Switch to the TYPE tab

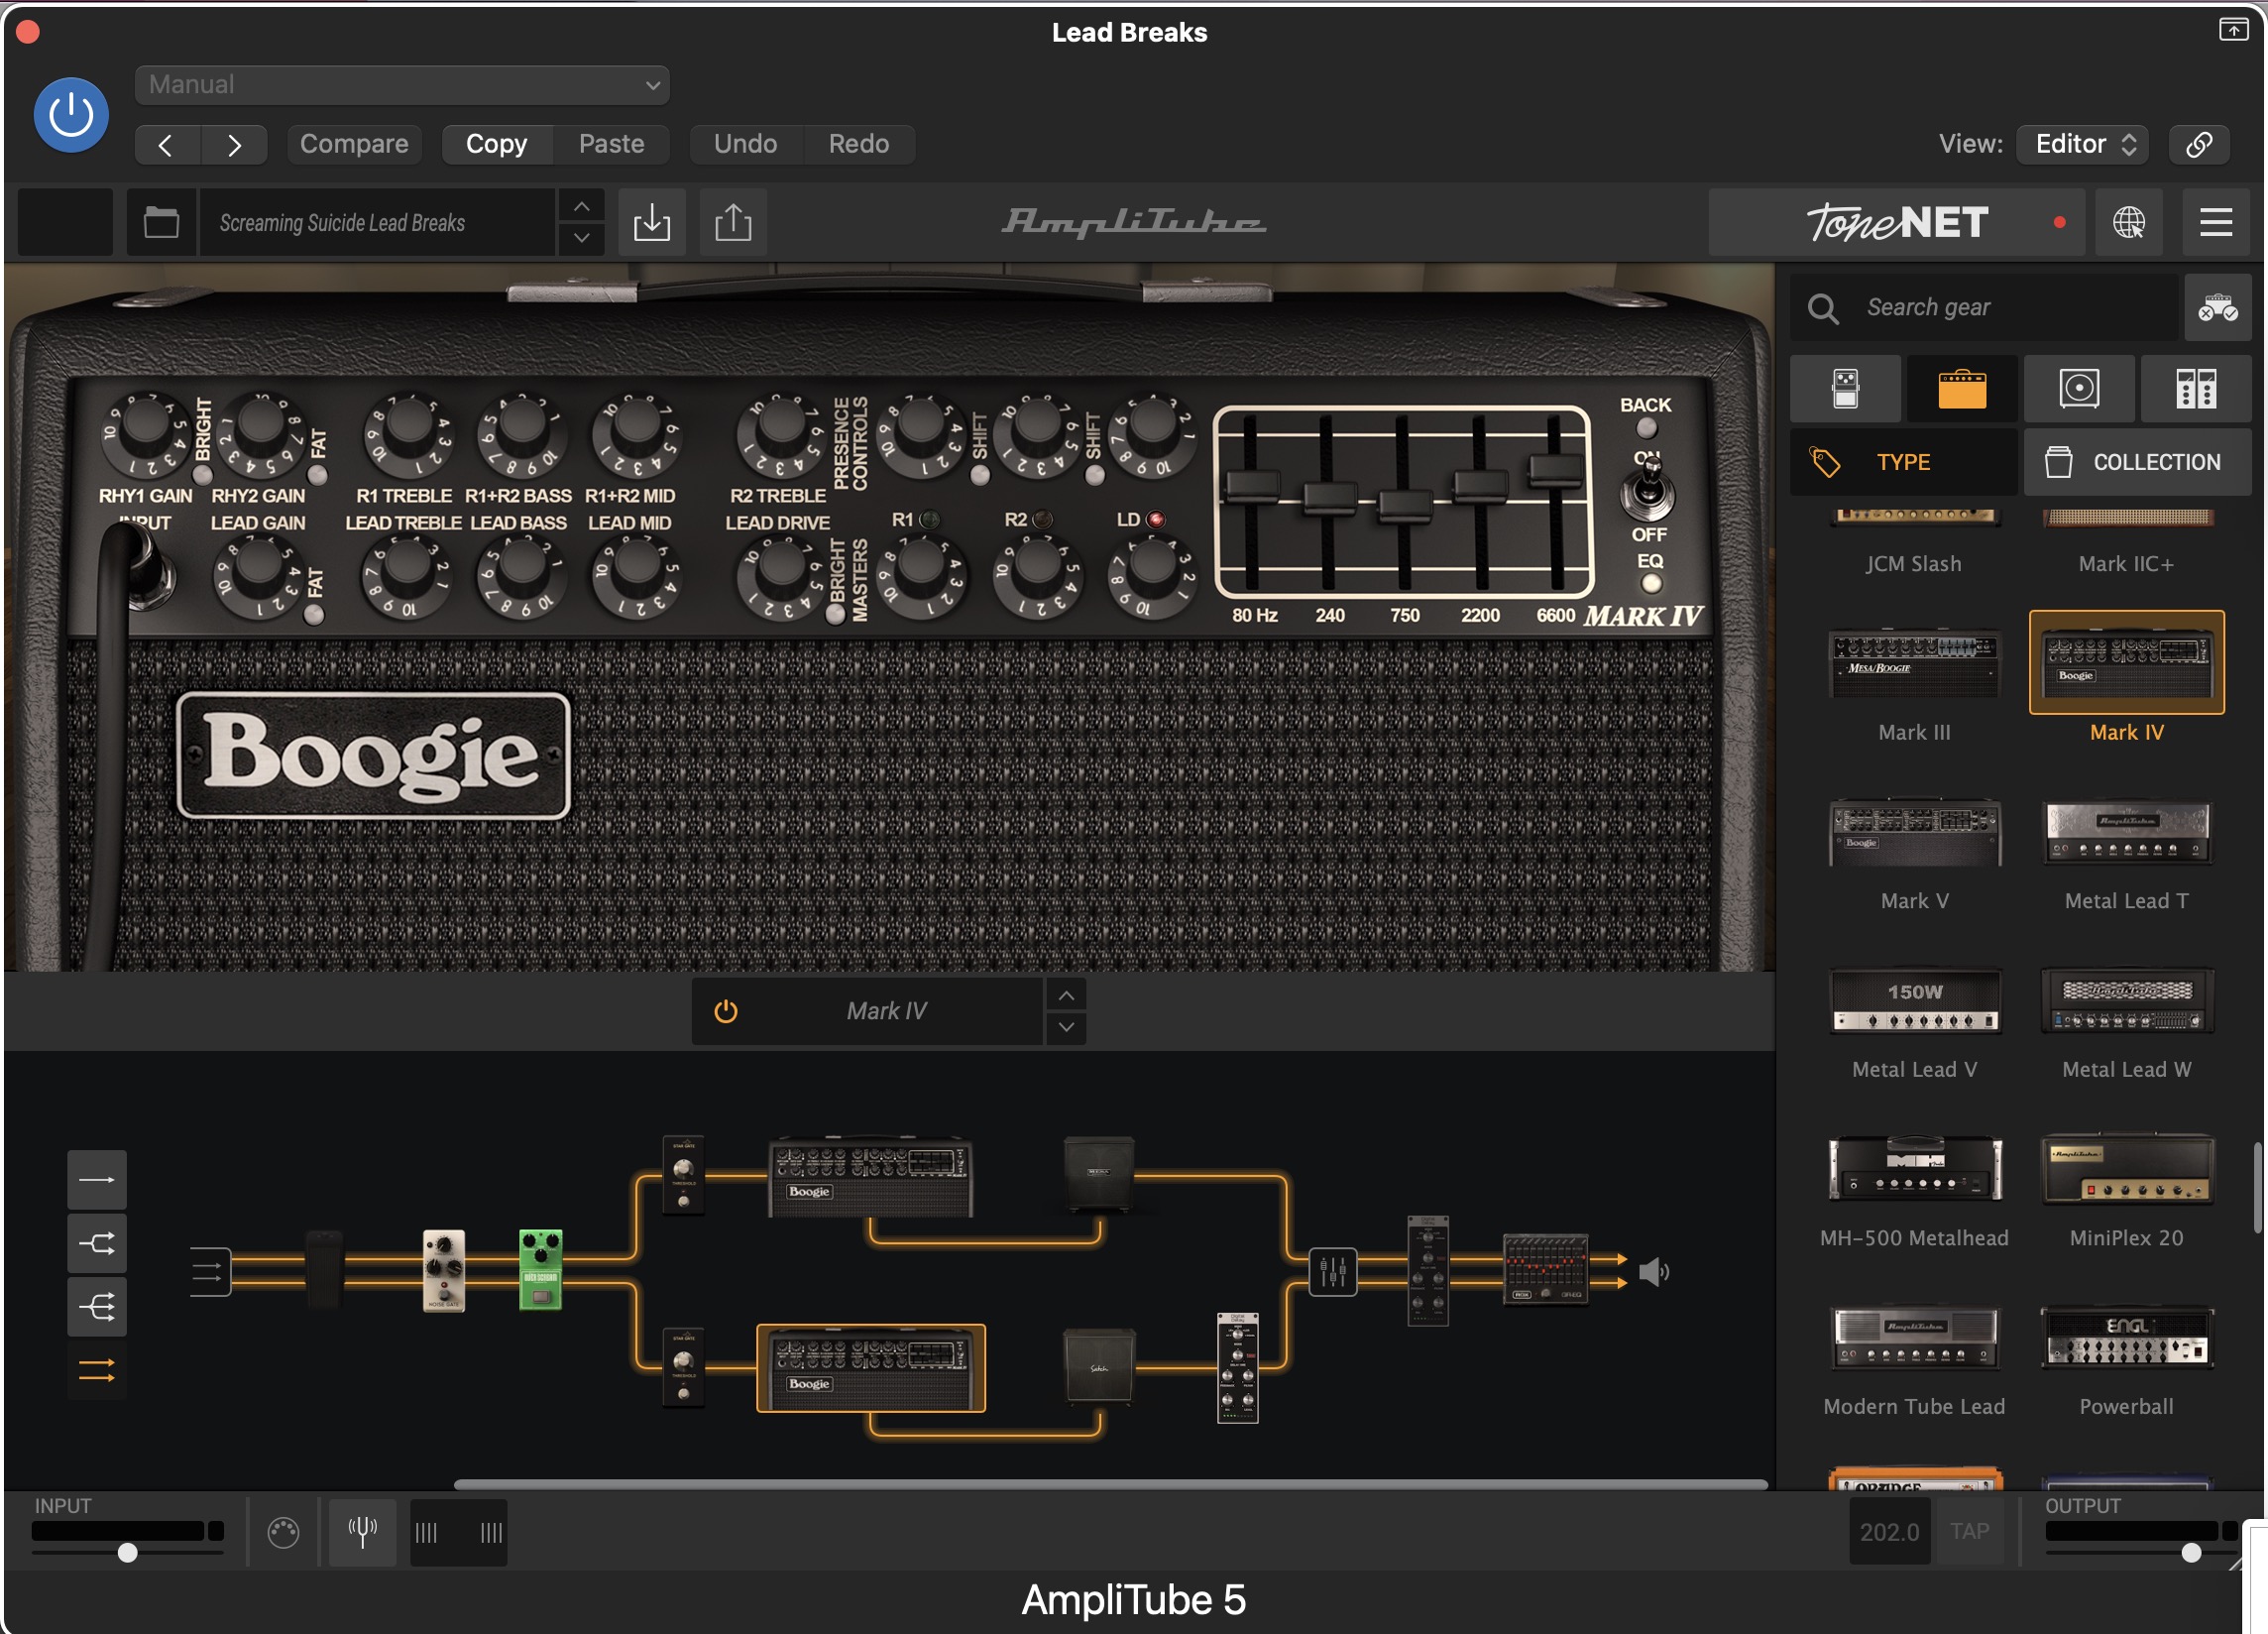[x=1904, y=462]
